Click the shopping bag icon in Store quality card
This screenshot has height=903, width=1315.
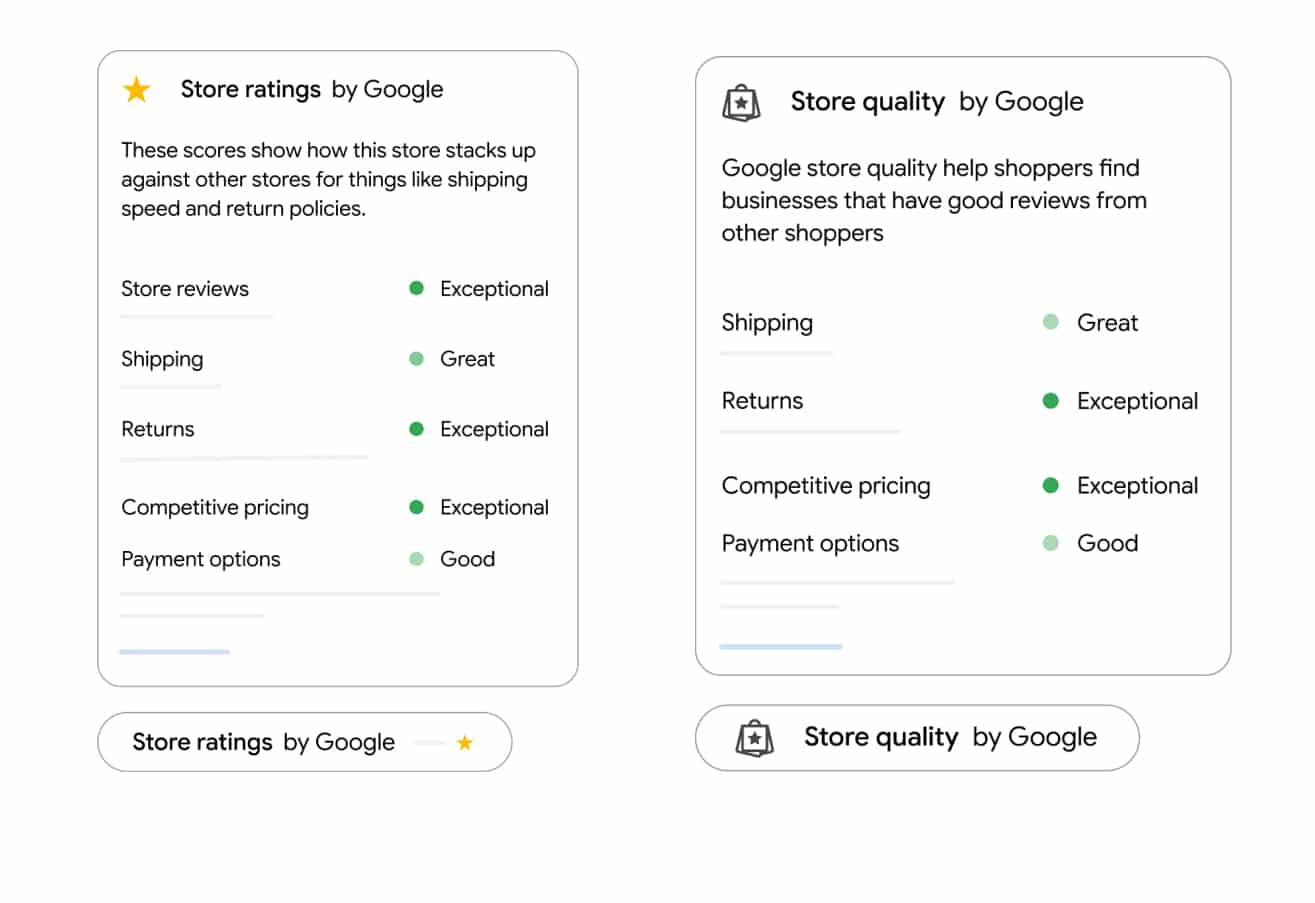click(x=741, y=103)
